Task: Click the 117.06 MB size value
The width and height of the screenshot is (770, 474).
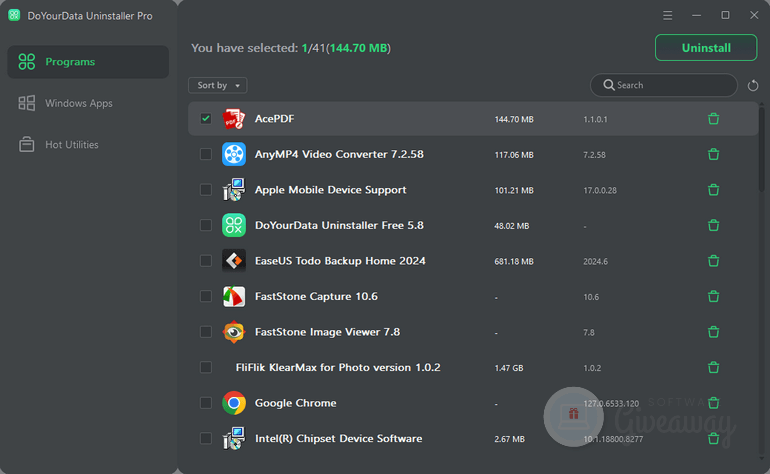Action: (514, 155)
